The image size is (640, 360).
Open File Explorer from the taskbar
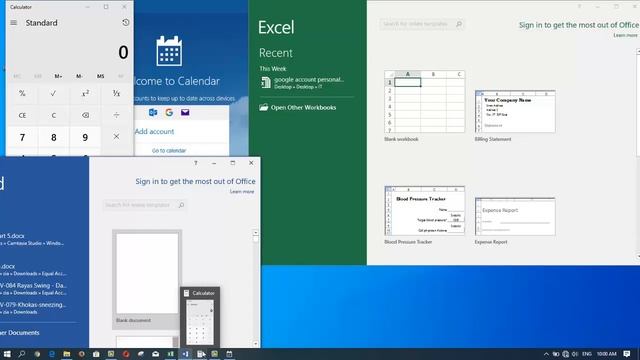point(67,354)
